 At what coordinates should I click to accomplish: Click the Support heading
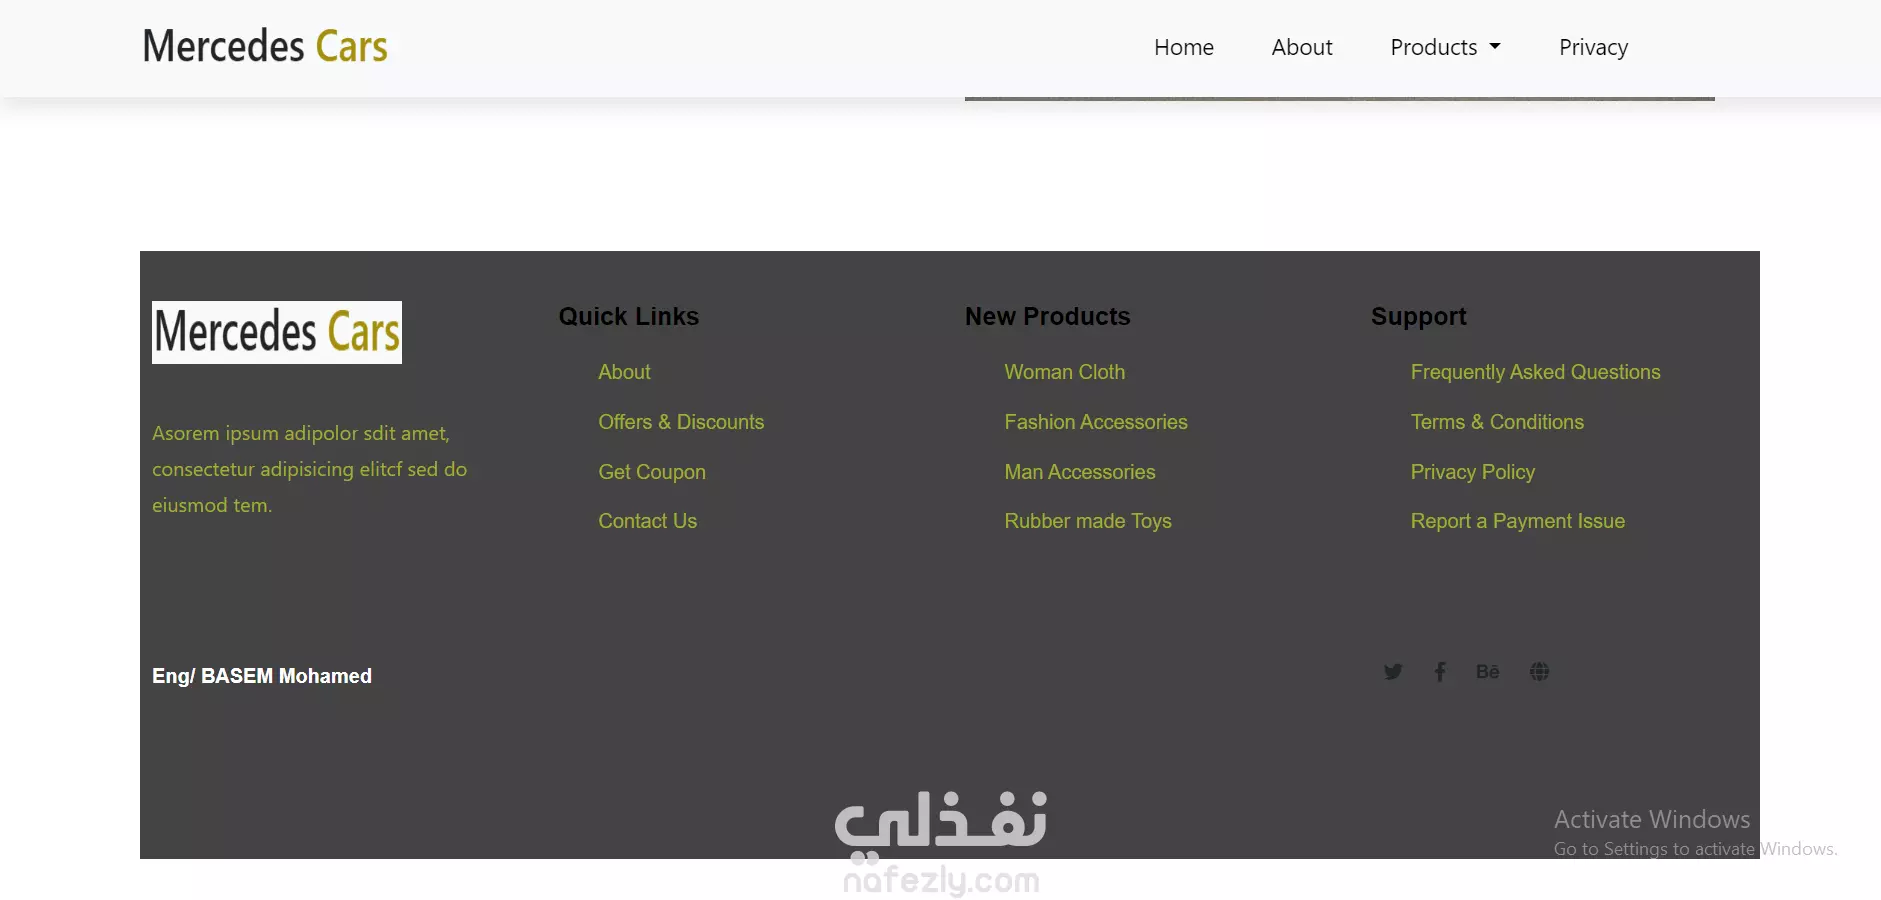pyautogui.click(x=1418, y=317)
